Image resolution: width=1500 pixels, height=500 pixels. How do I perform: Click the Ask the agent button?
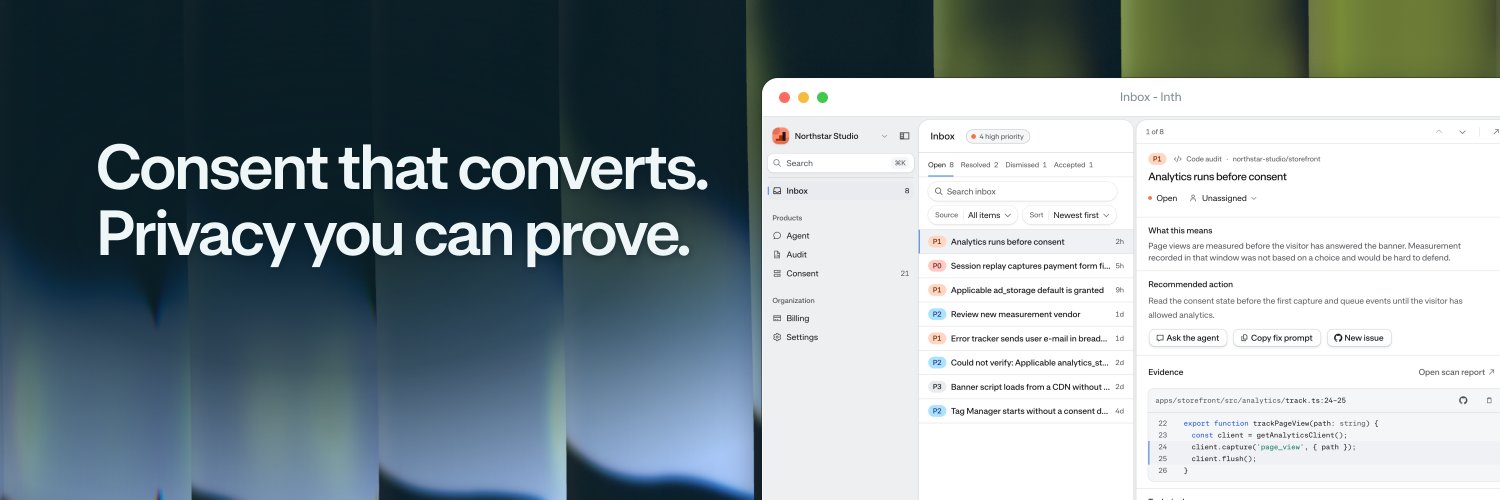tap(1188, 338)
